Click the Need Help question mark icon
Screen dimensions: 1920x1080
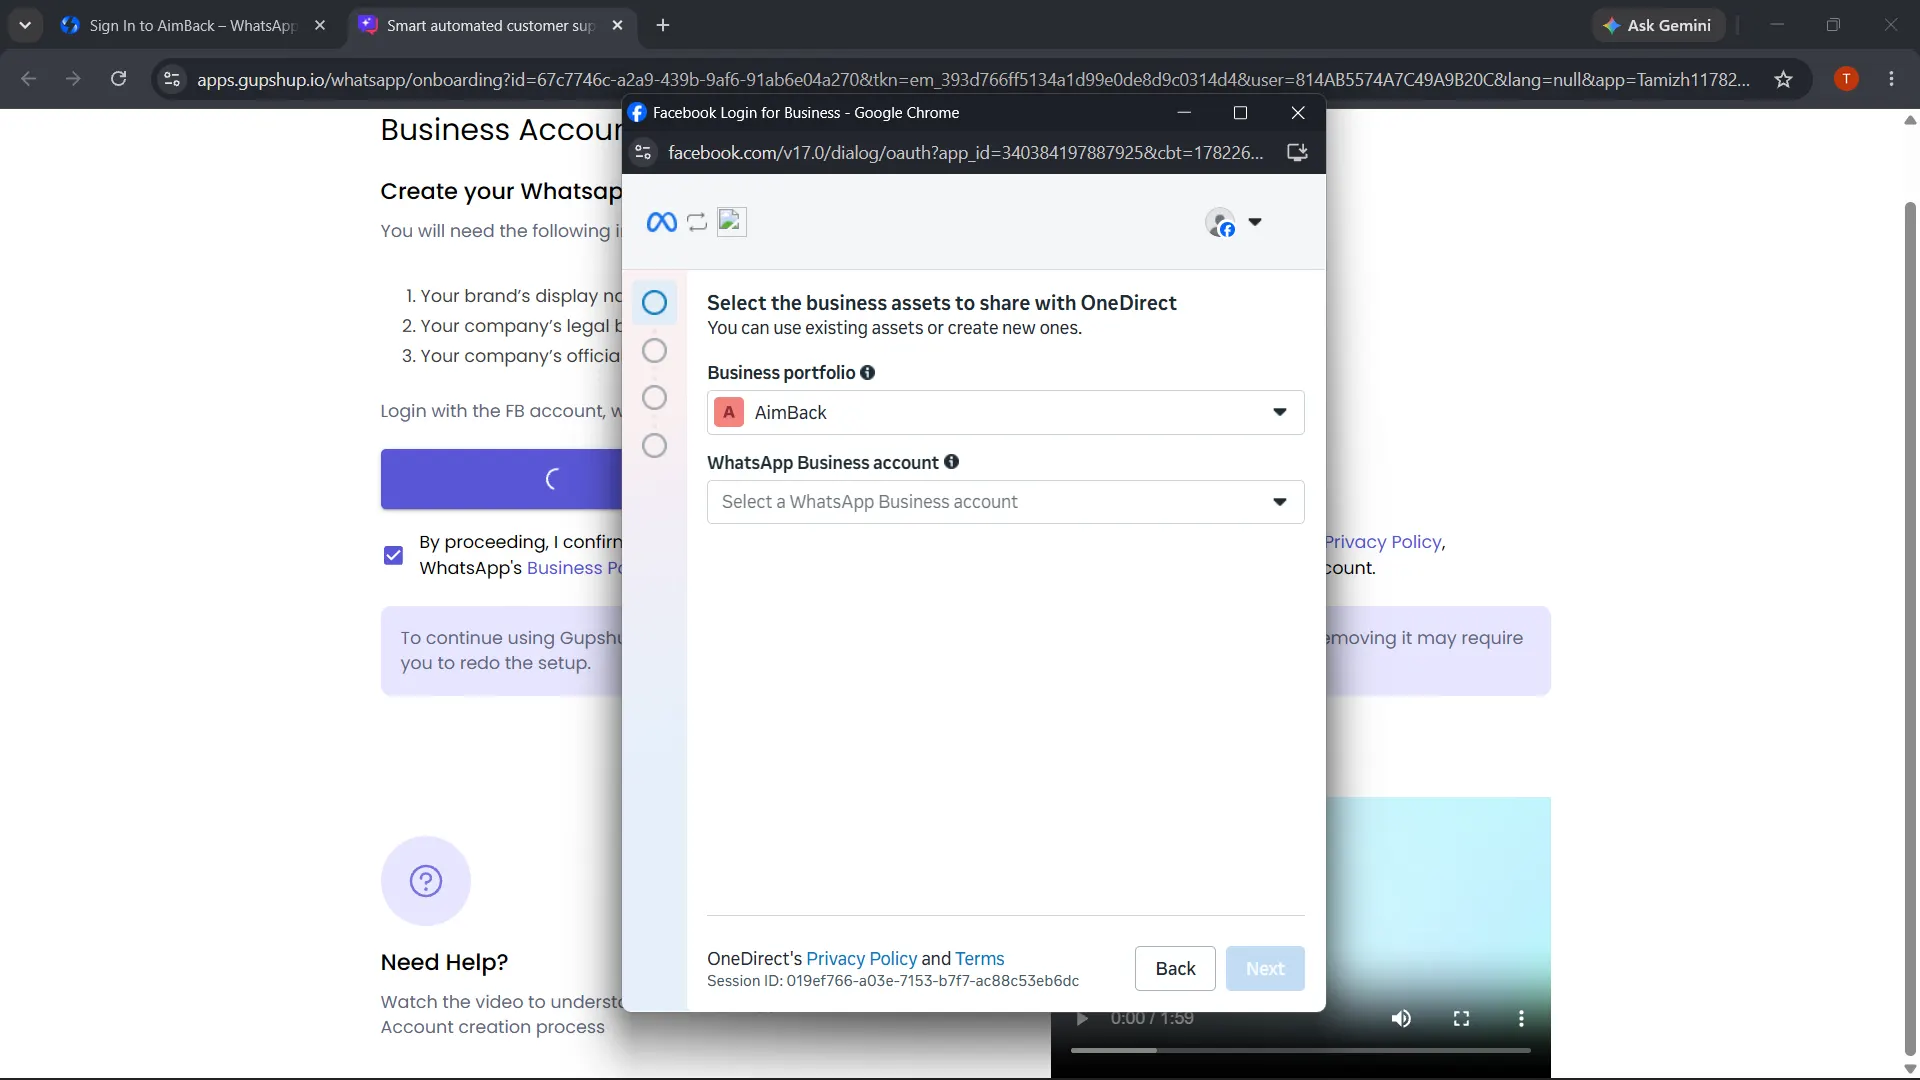pos(425,881)
